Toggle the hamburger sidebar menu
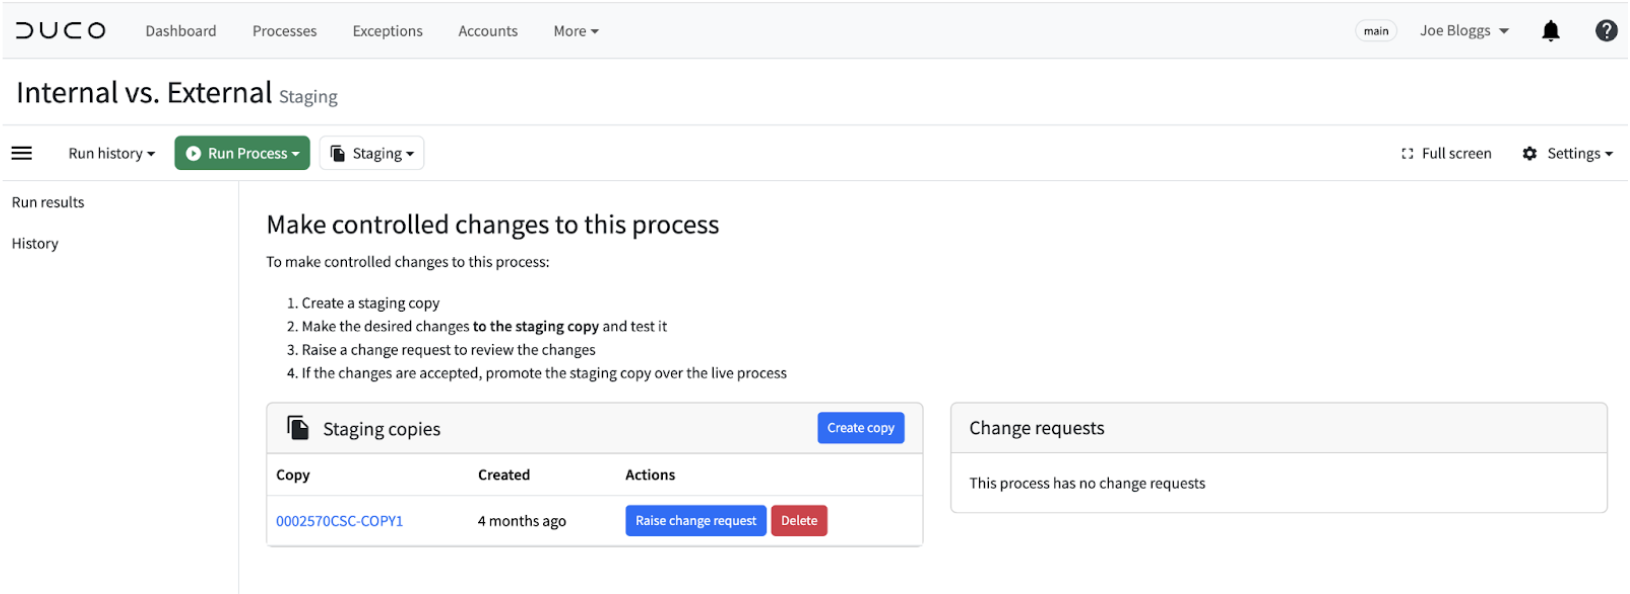 point(22,153)
